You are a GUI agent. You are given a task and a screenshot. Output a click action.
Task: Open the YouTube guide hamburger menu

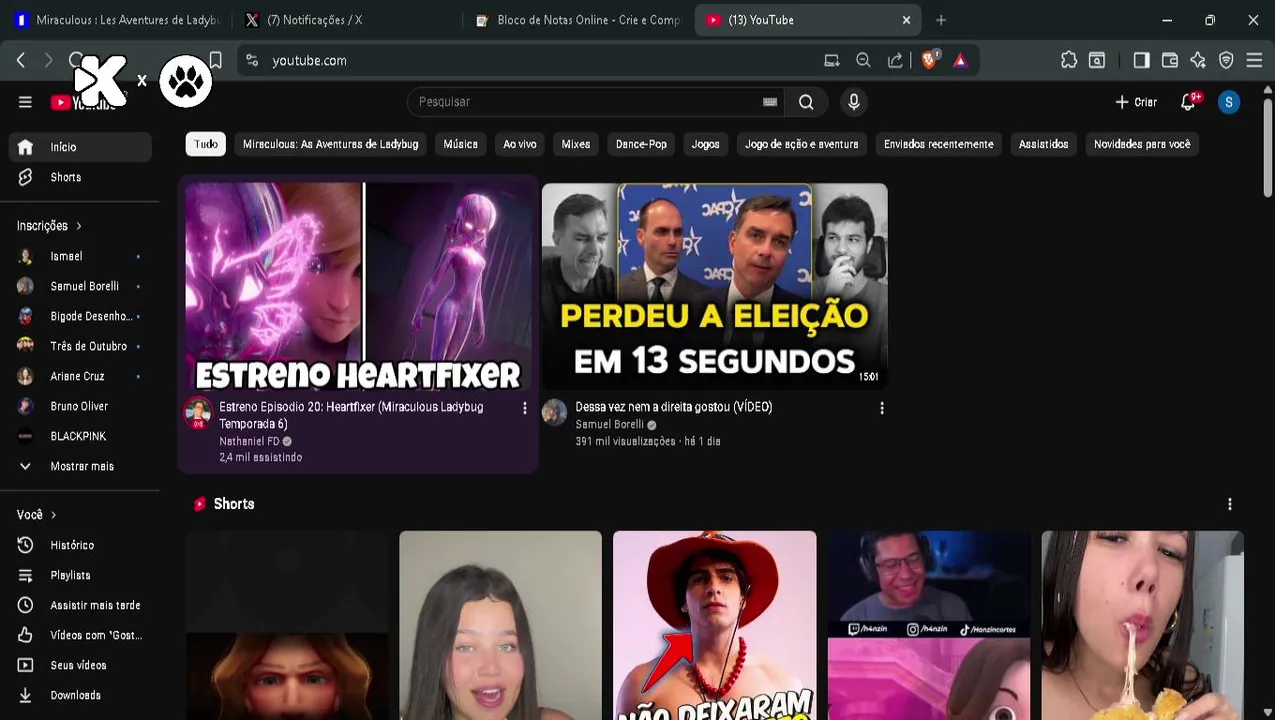pos(25,101)
